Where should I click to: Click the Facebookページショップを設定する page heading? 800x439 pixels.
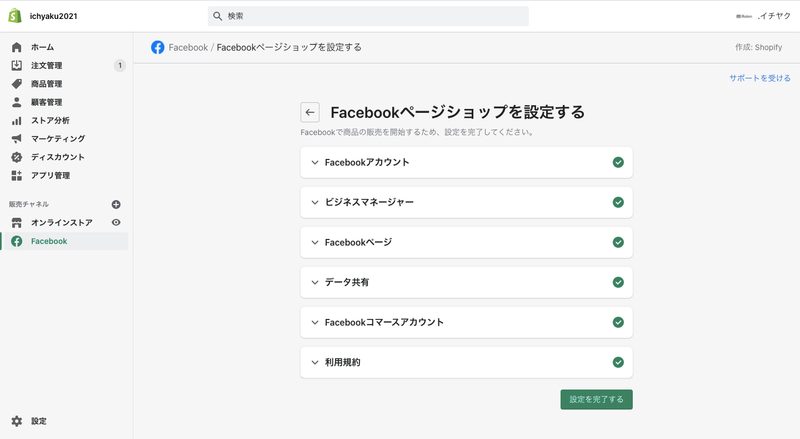(458, 112)
